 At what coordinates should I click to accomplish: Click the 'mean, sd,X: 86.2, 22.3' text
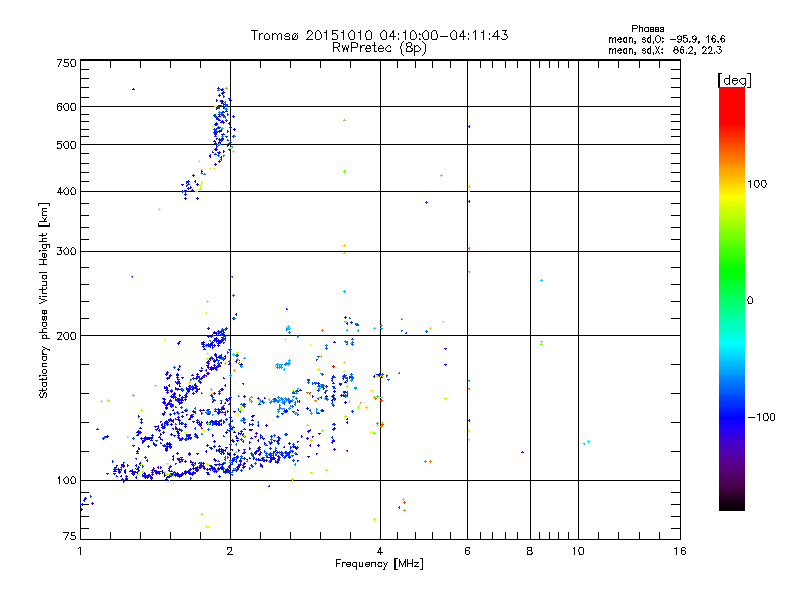(665, 50)
